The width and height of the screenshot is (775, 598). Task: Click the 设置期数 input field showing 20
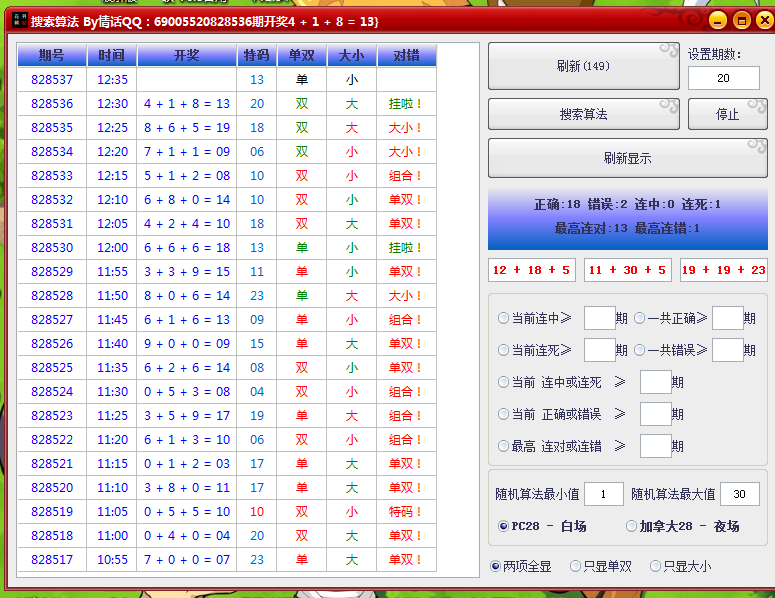pos(723,78)
